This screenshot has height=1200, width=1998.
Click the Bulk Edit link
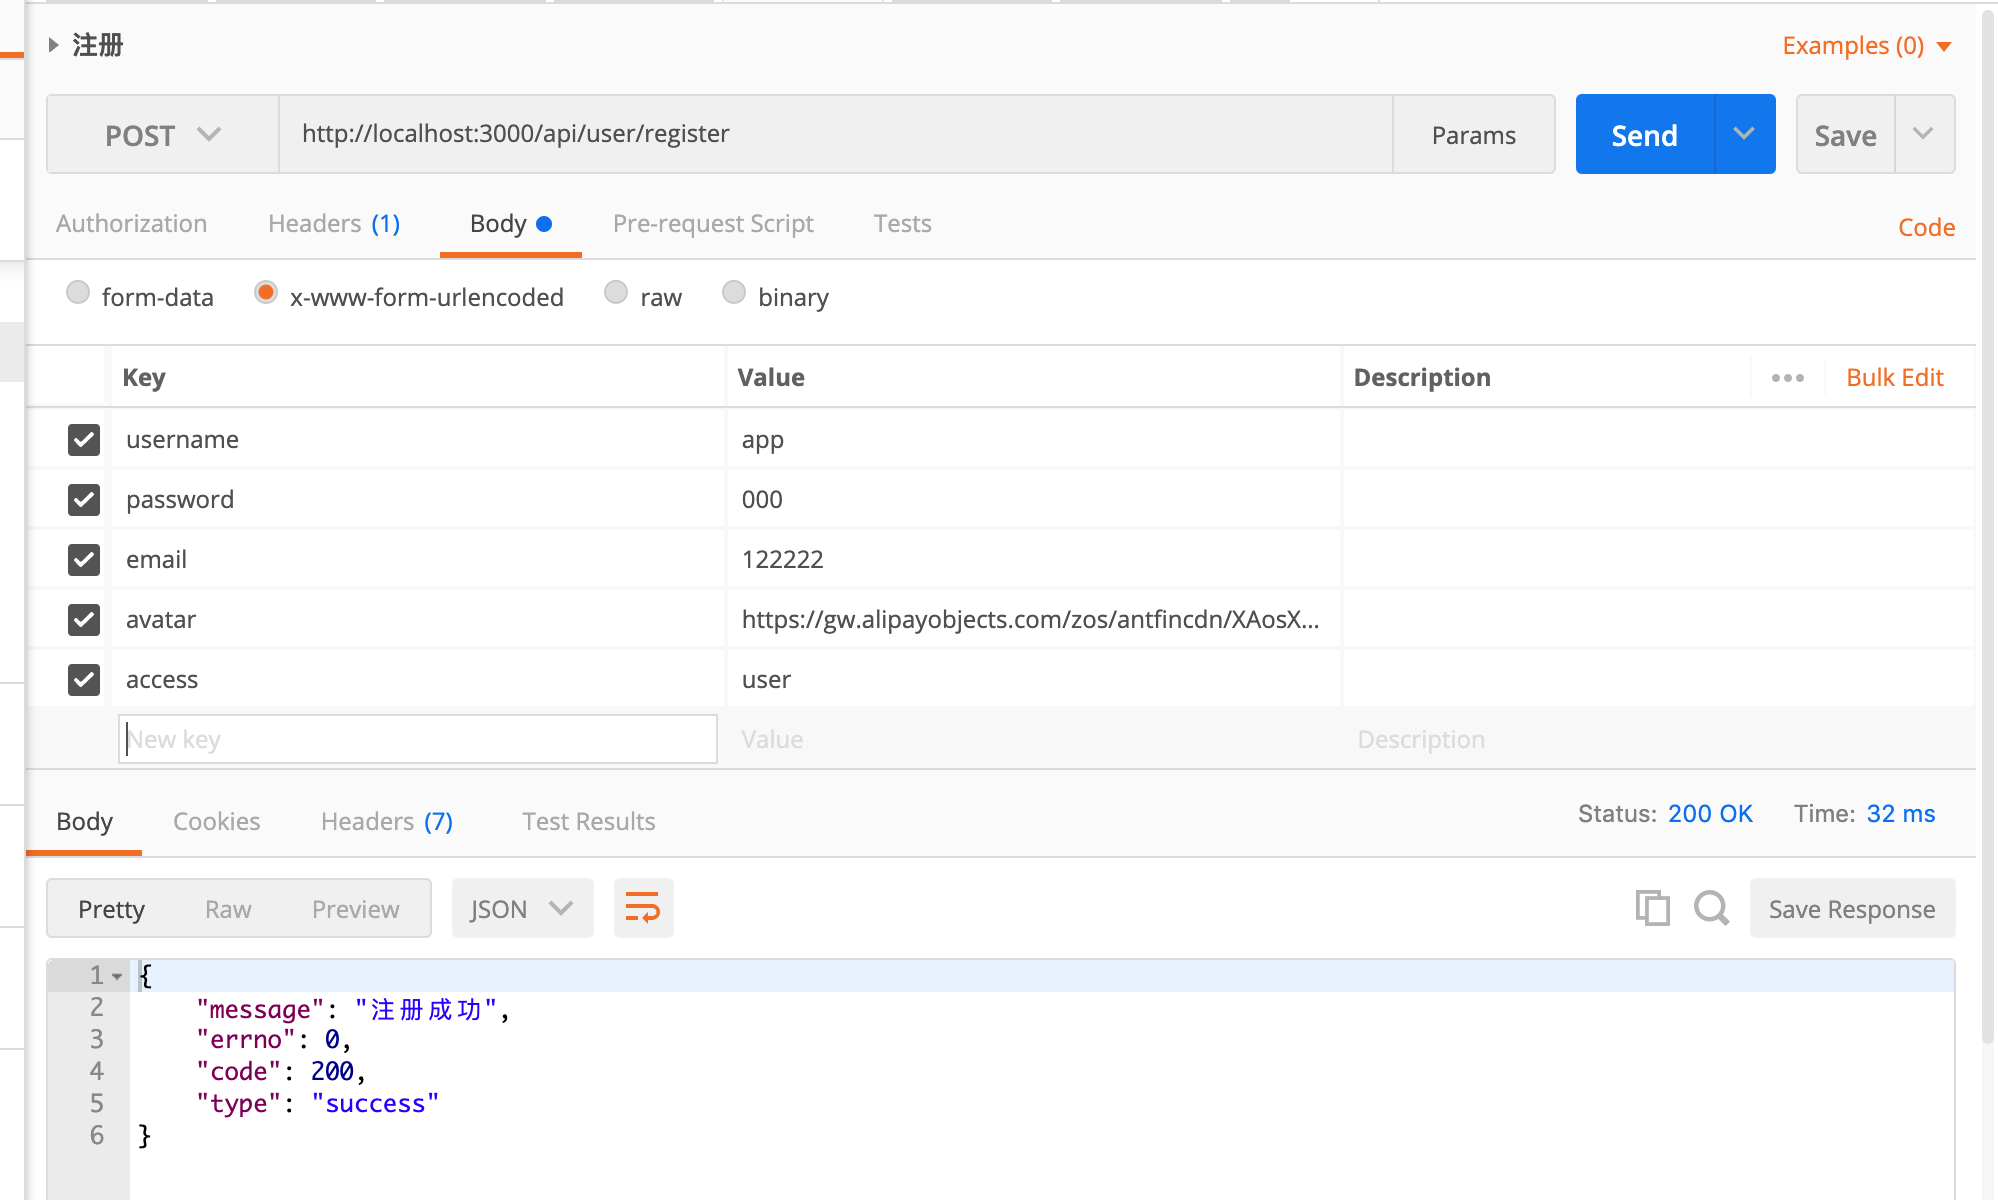pyautogui.click(x=1894, y=378)
